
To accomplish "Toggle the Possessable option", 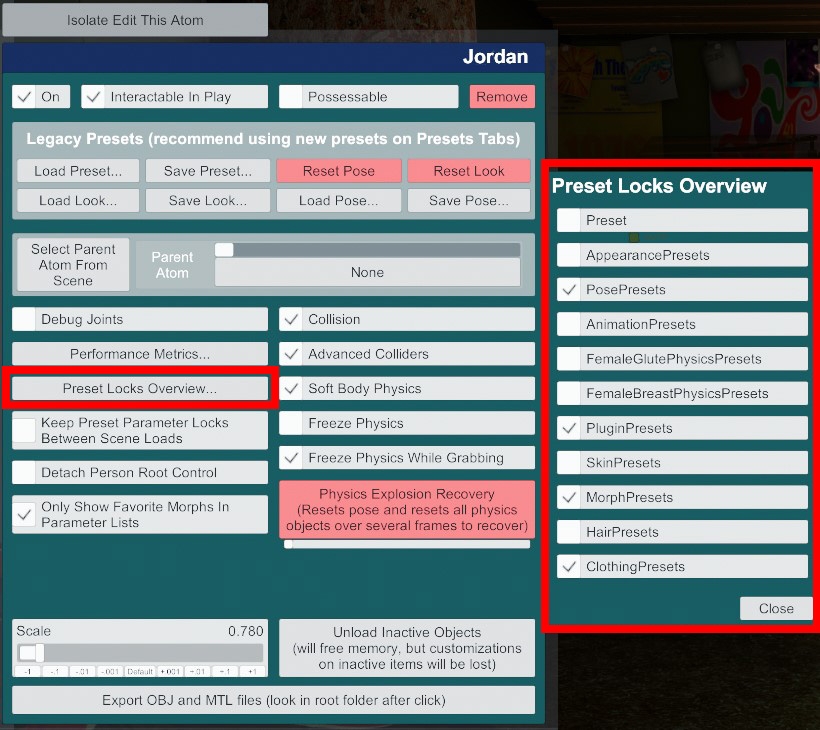I will click(x=292, y=97).
